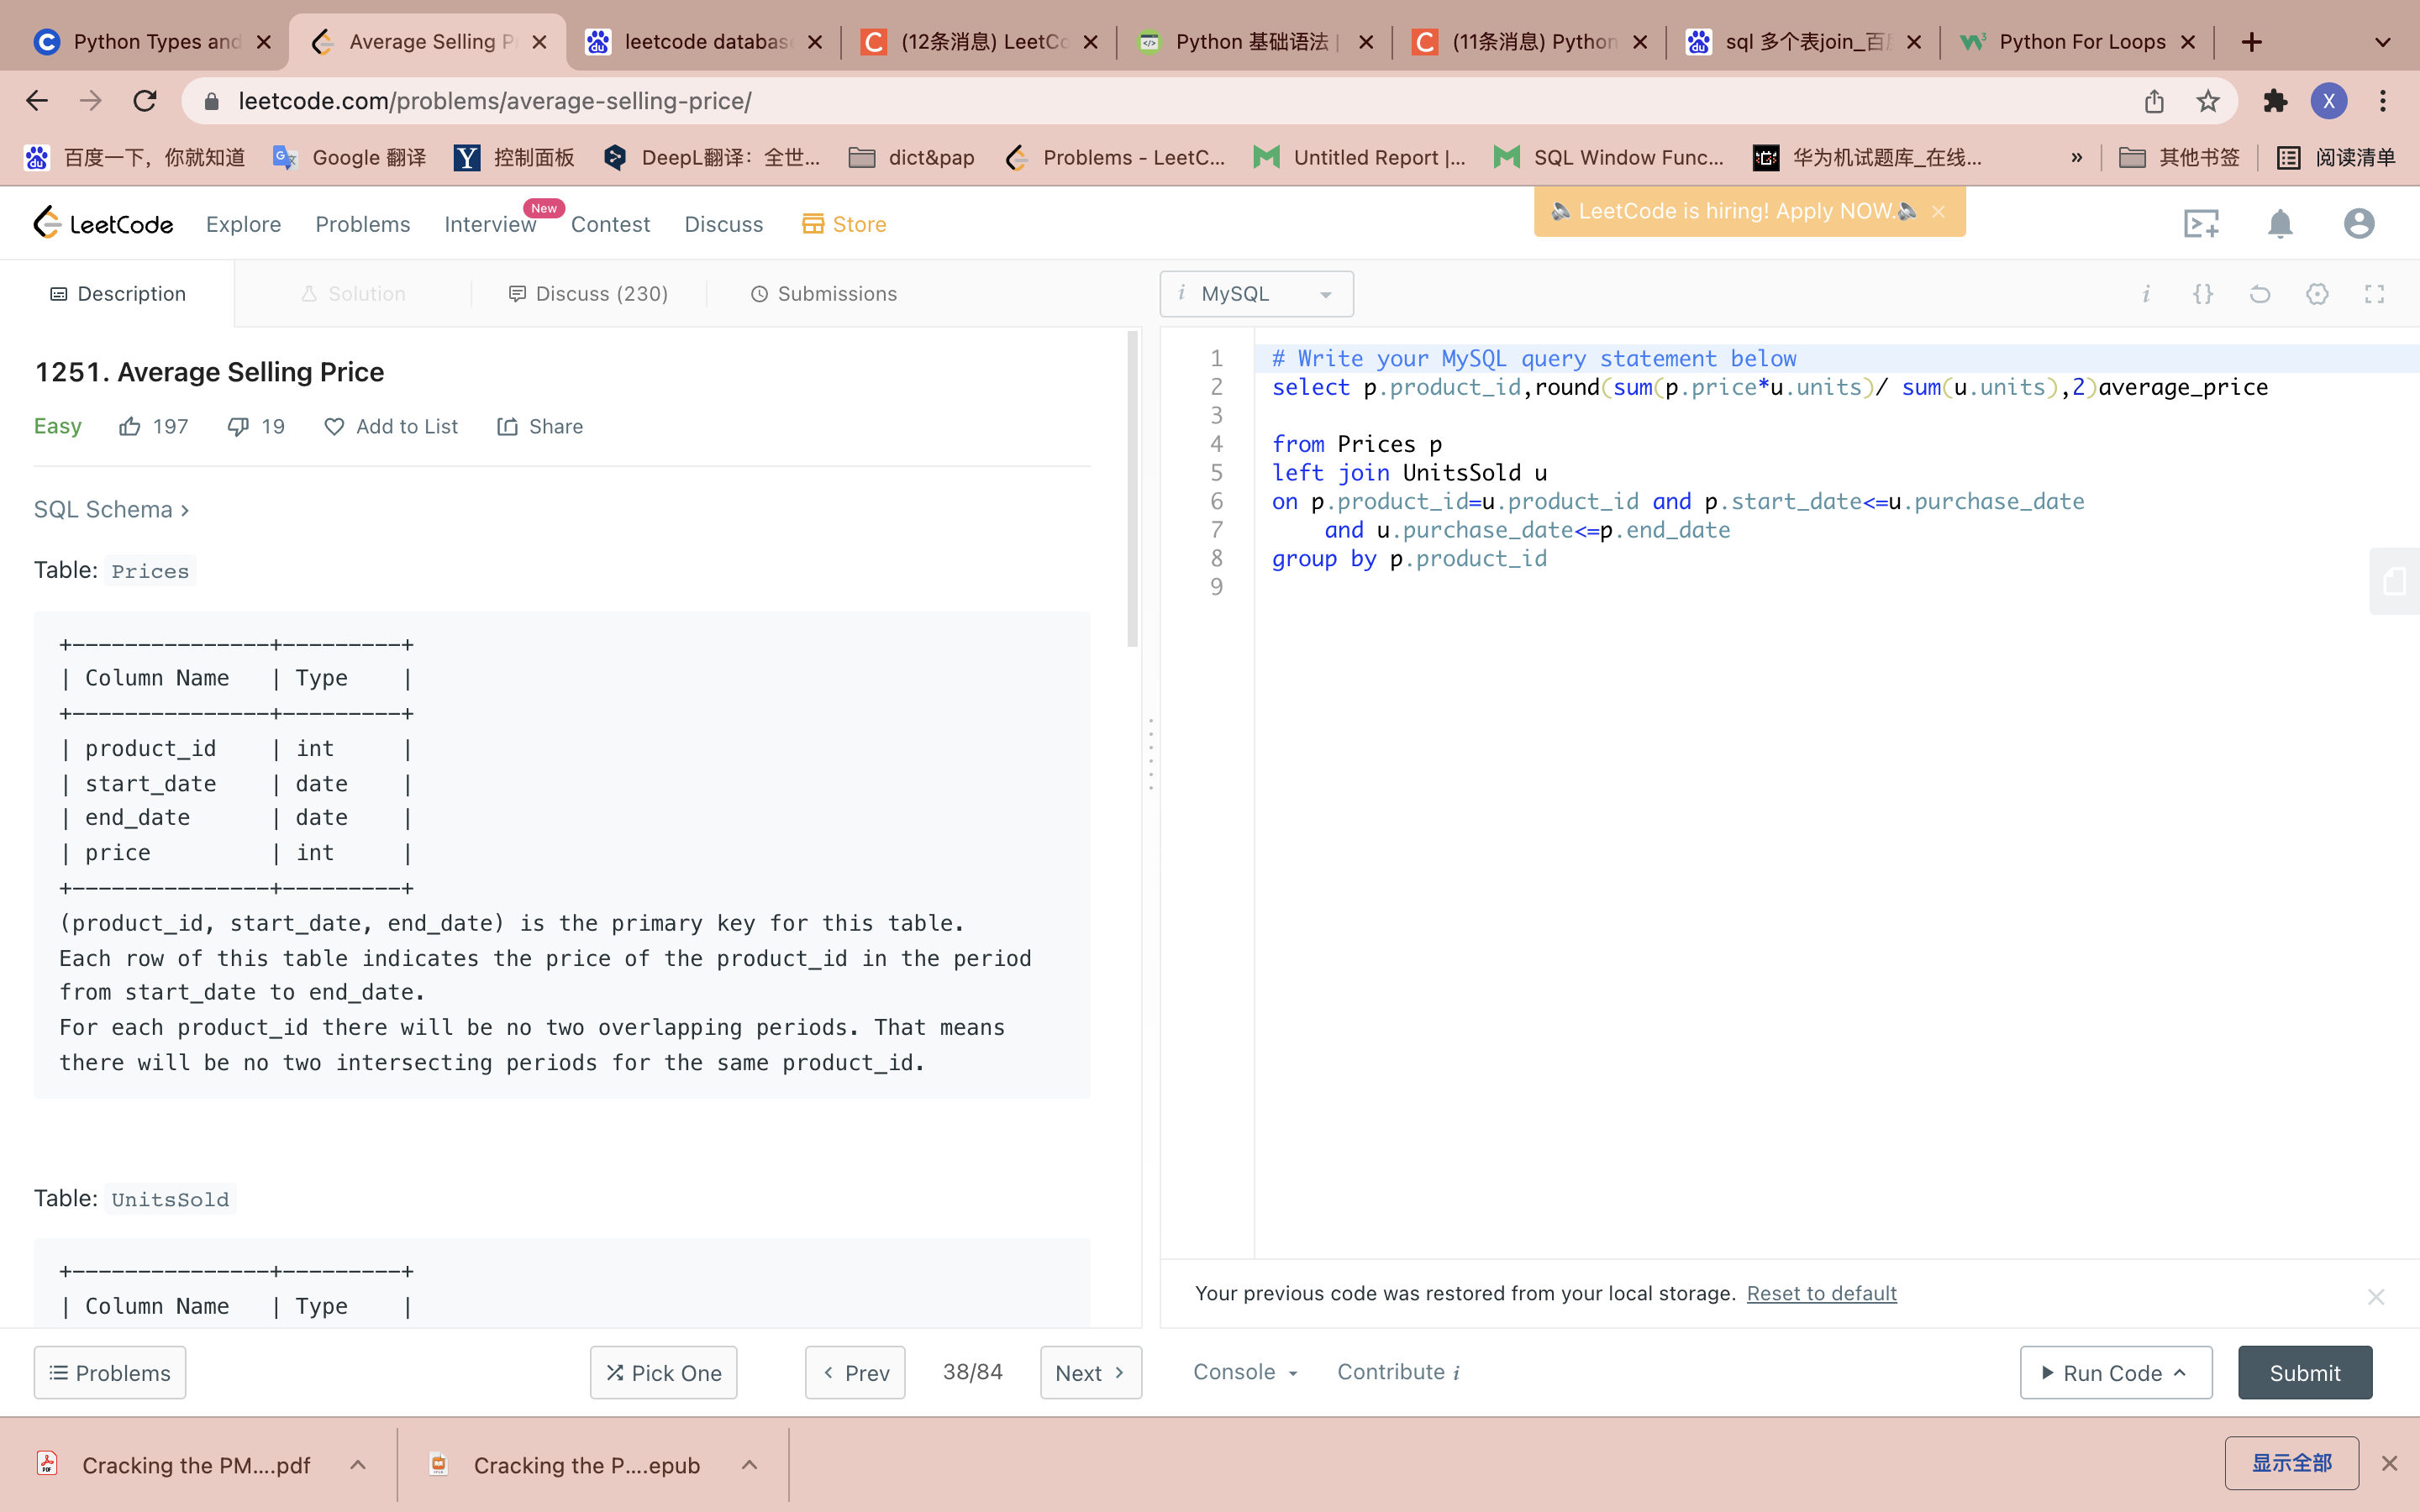Image resolution: width=2420 pixels, height=1512 pixels.
Task: Bookmark page with the star icon
Action: (x=2208, y=101)
